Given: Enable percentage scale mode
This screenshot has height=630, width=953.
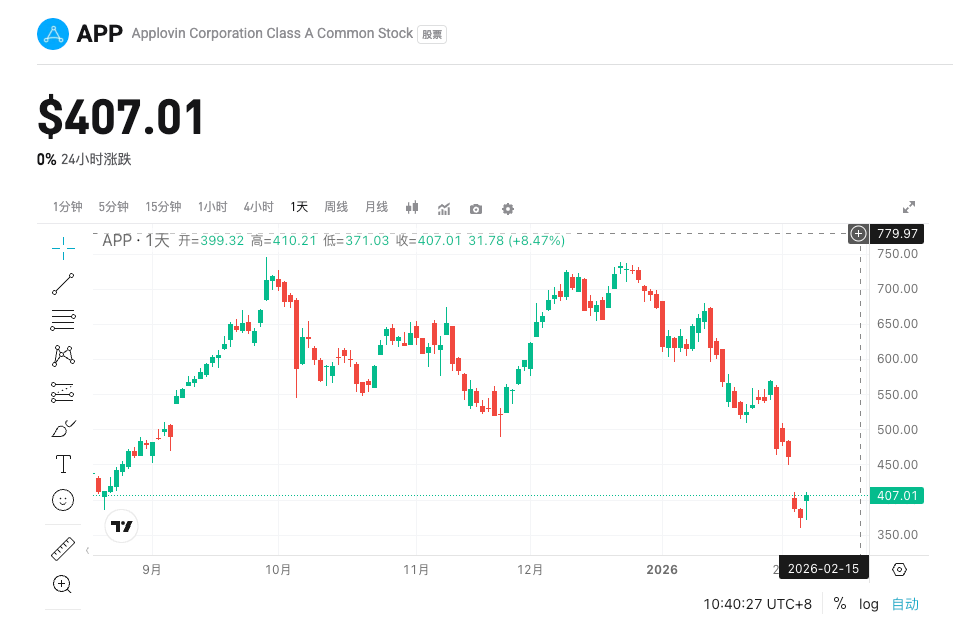Looking at the screenshot, I should click(840, 604).
